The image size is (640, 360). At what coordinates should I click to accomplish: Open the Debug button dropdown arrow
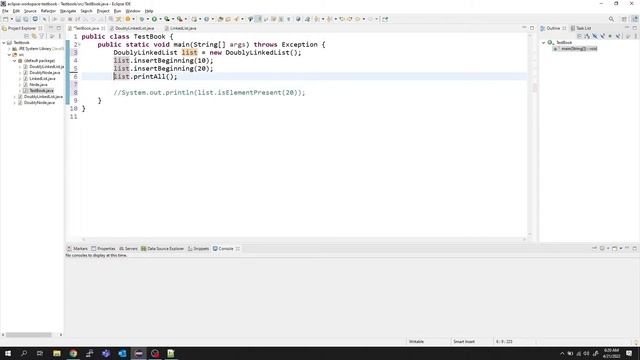click(147, 19)
